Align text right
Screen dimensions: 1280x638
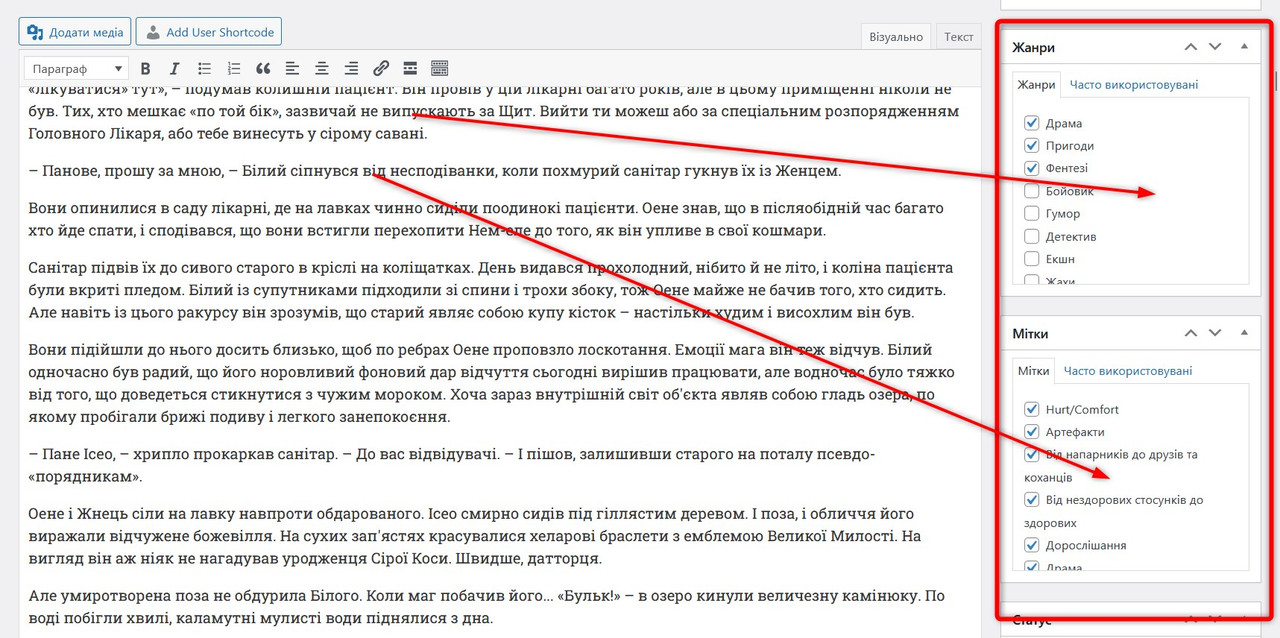351,69
